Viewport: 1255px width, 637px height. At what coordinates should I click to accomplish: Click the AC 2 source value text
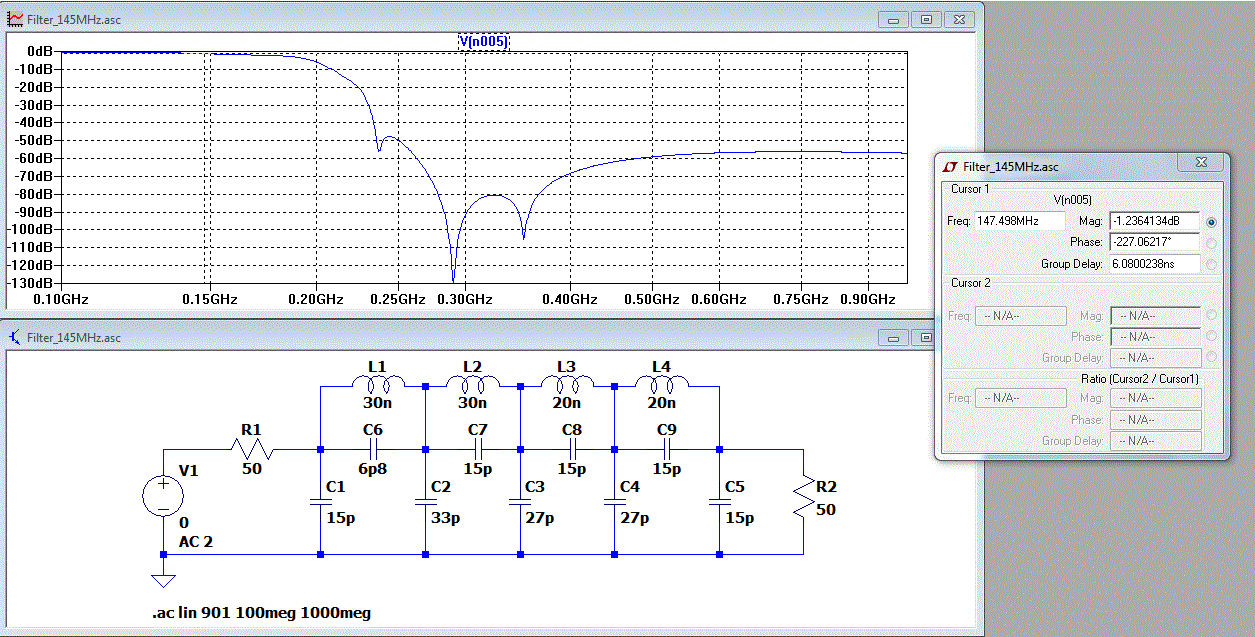coord(196,542)
